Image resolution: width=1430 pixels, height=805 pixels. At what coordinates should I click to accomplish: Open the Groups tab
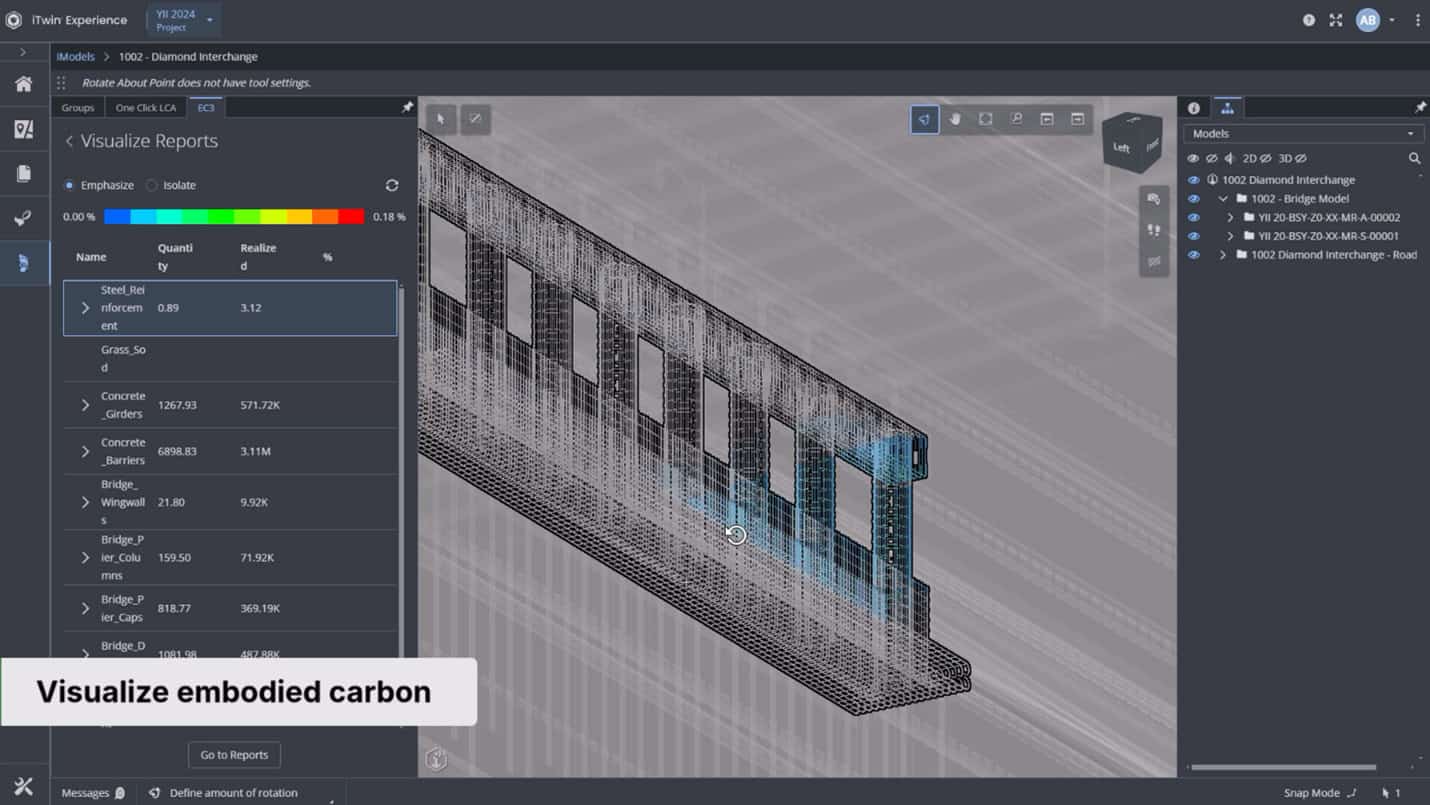77,107
